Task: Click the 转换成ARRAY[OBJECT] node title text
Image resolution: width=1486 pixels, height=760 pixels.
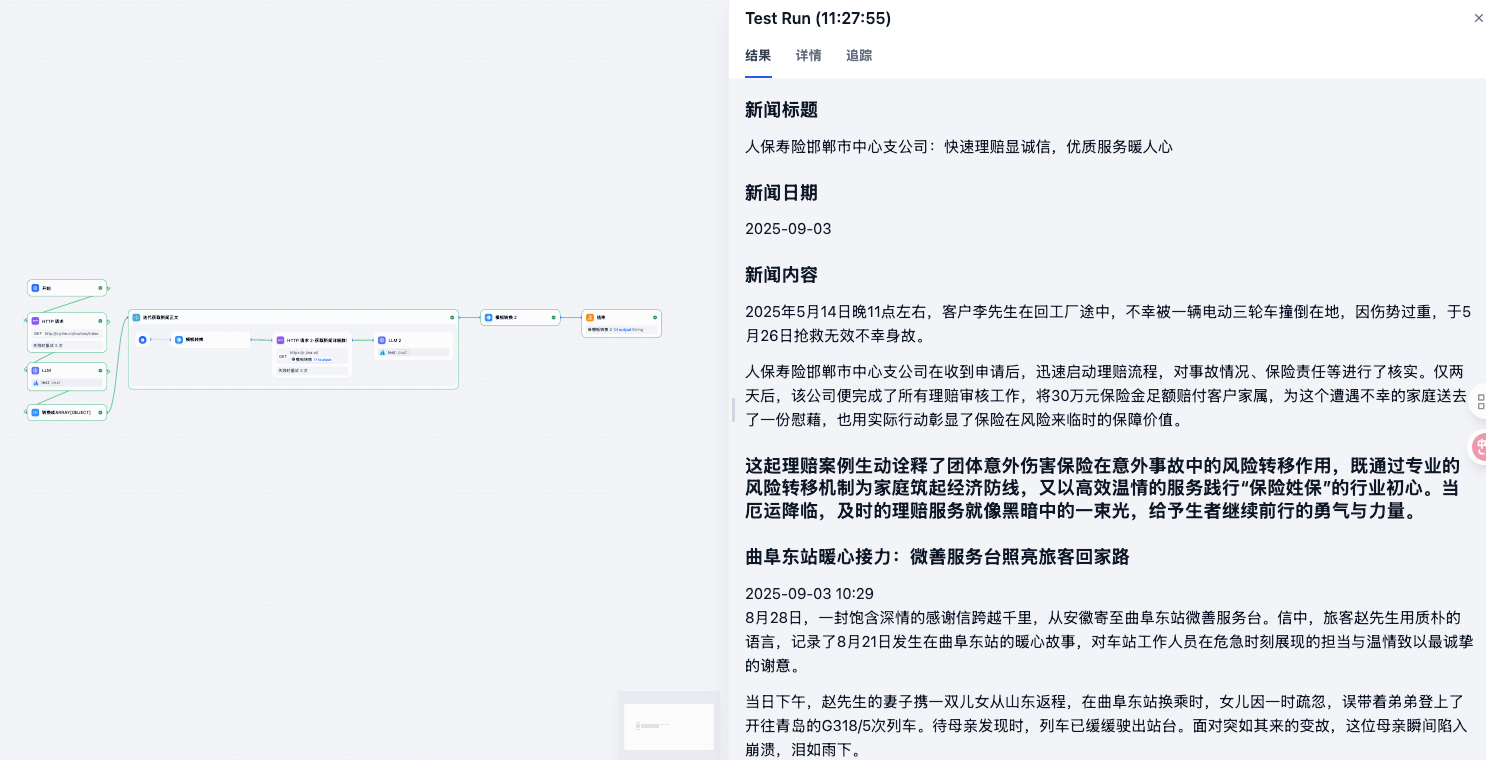Action: 66,412
